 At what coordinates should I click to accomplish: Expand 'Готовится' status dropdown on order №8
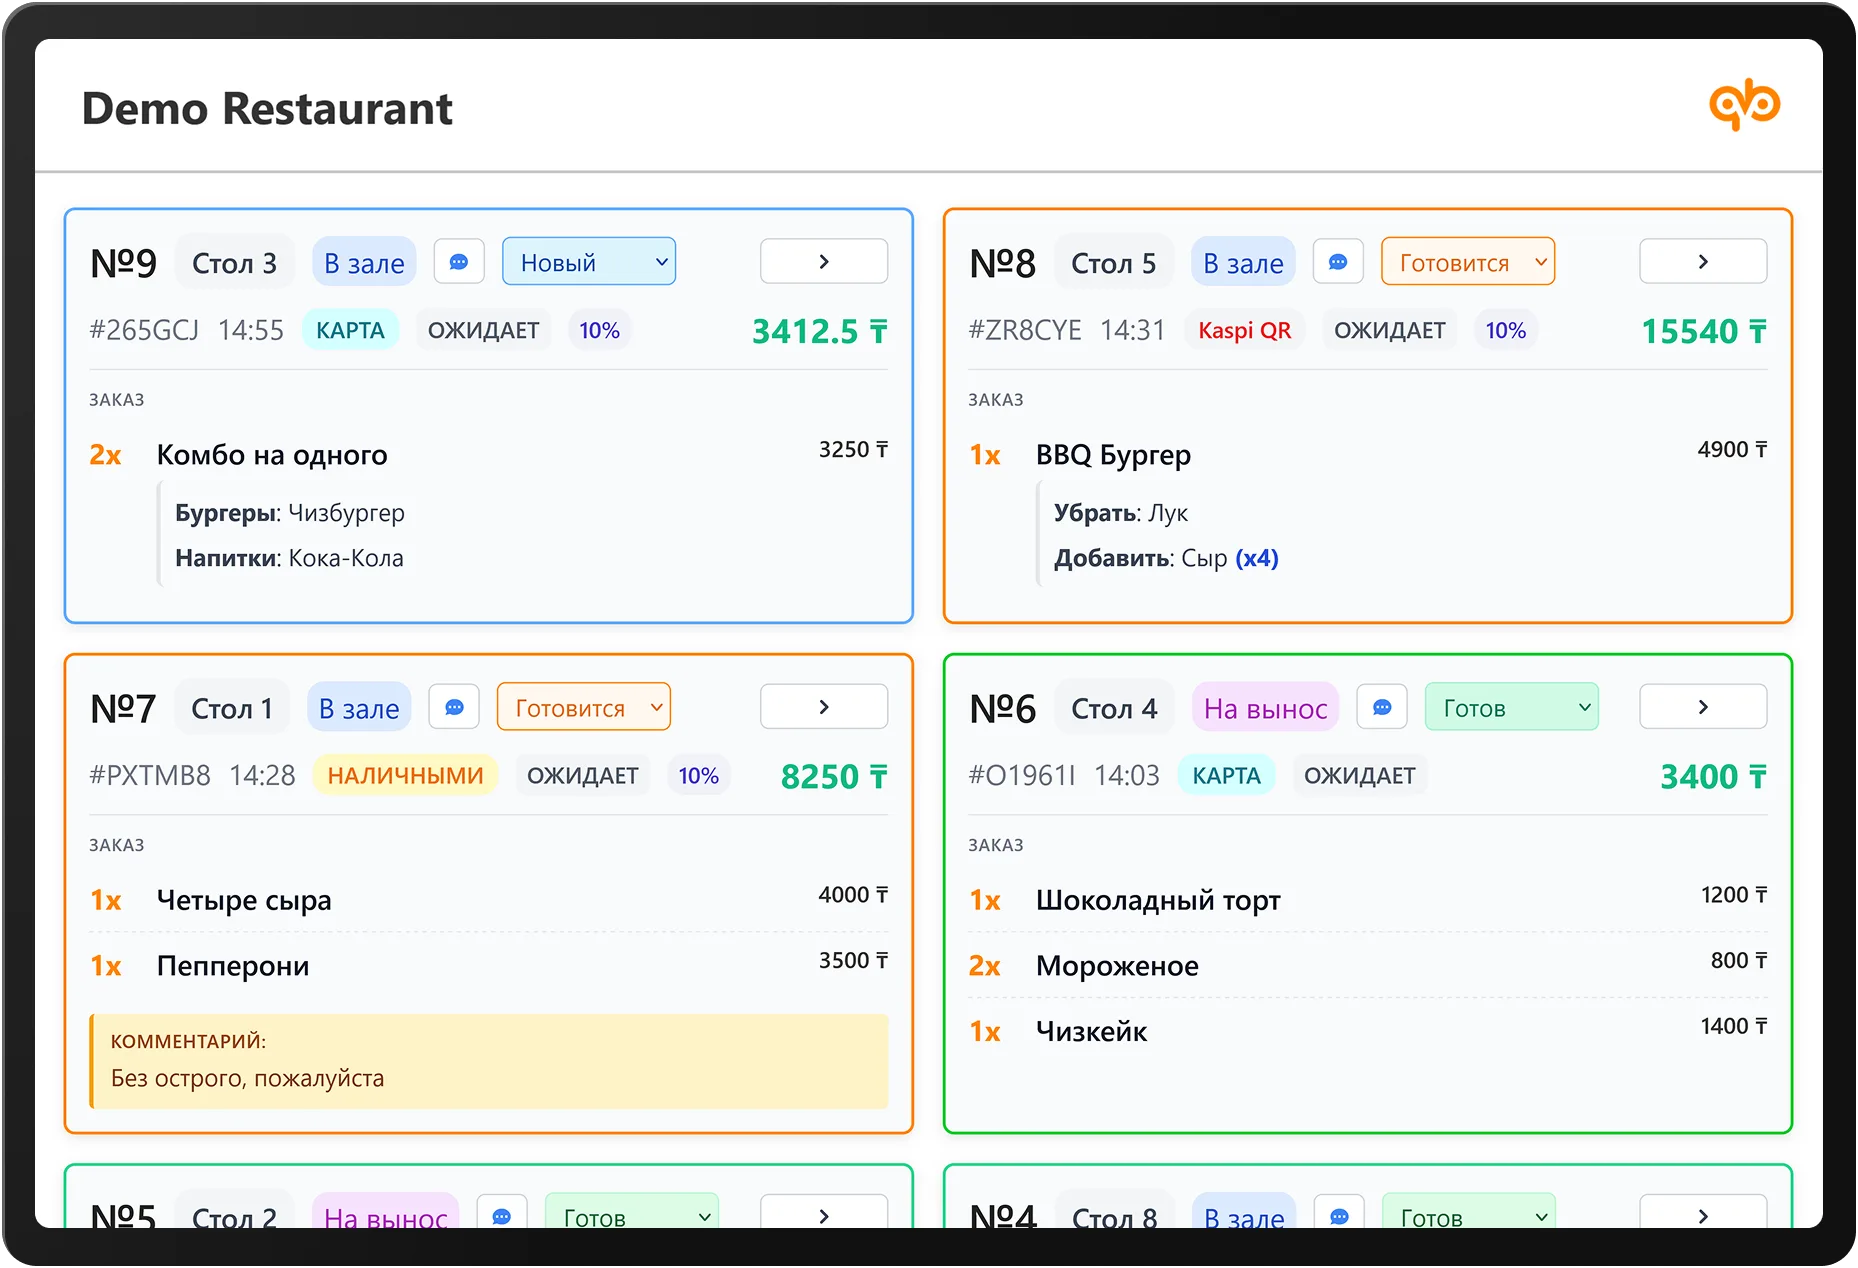[x=1467, y=262]
